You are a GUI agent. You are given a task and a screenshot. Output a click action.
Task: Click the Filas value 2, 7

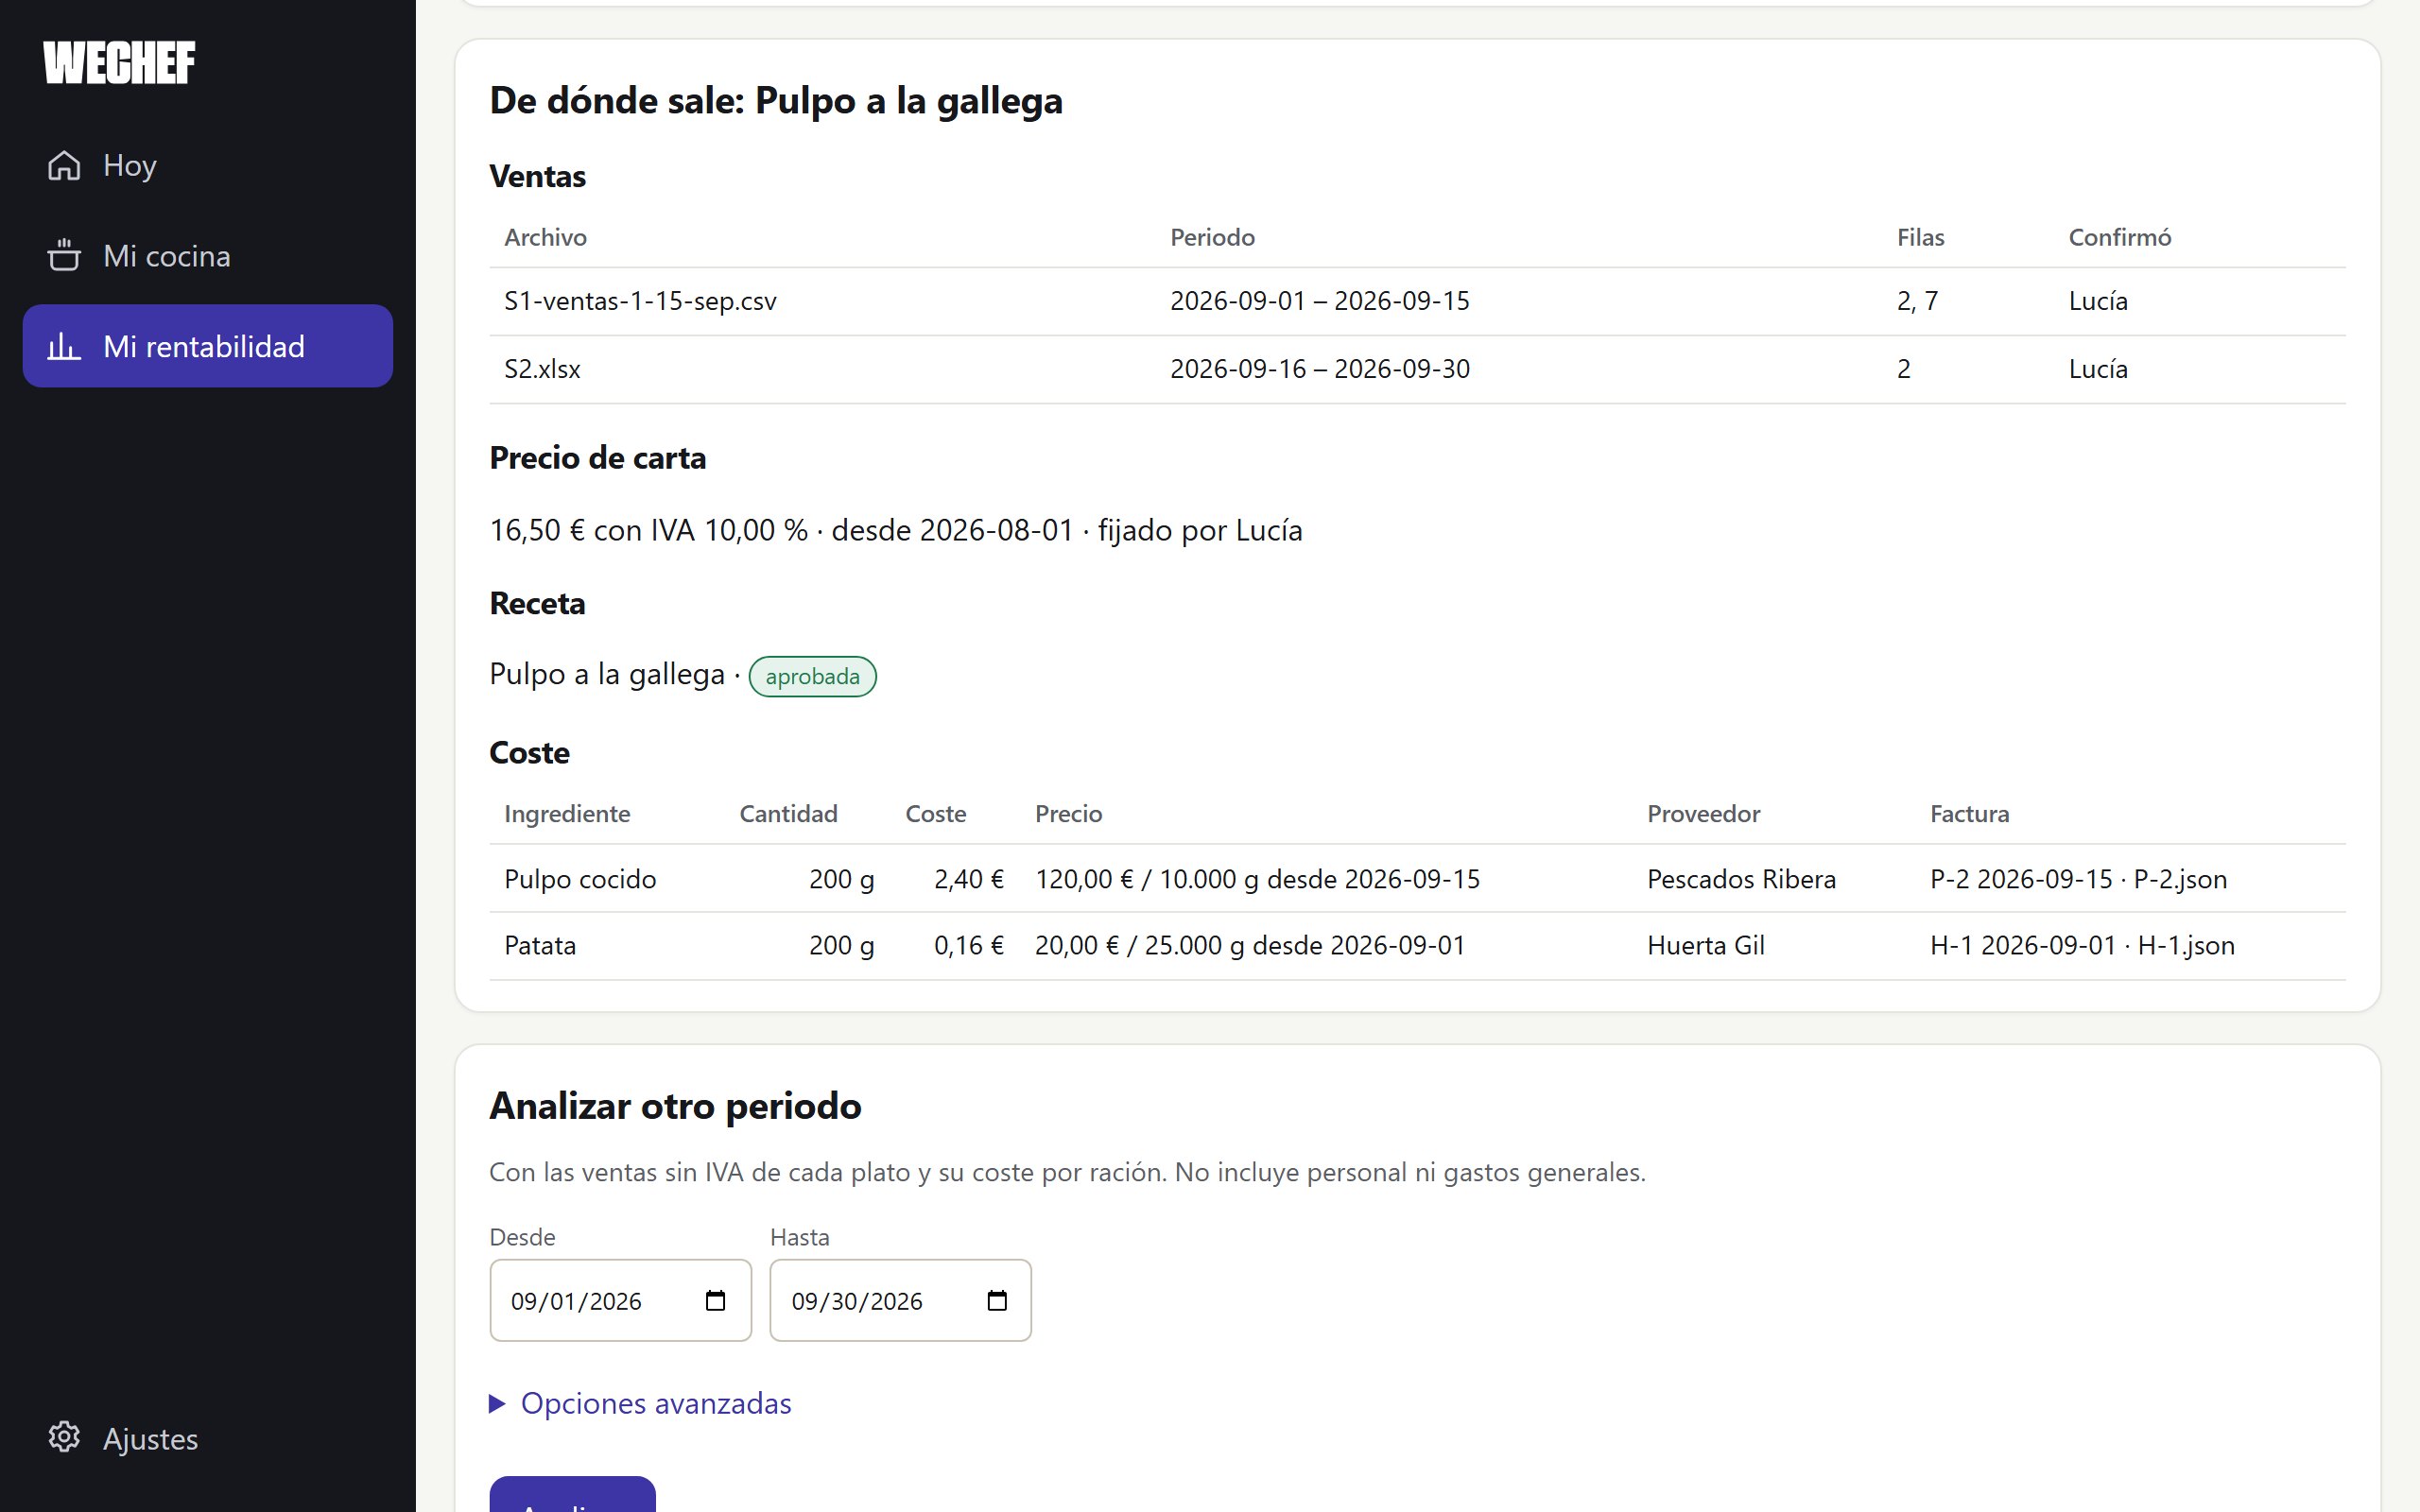[1917, 301]
